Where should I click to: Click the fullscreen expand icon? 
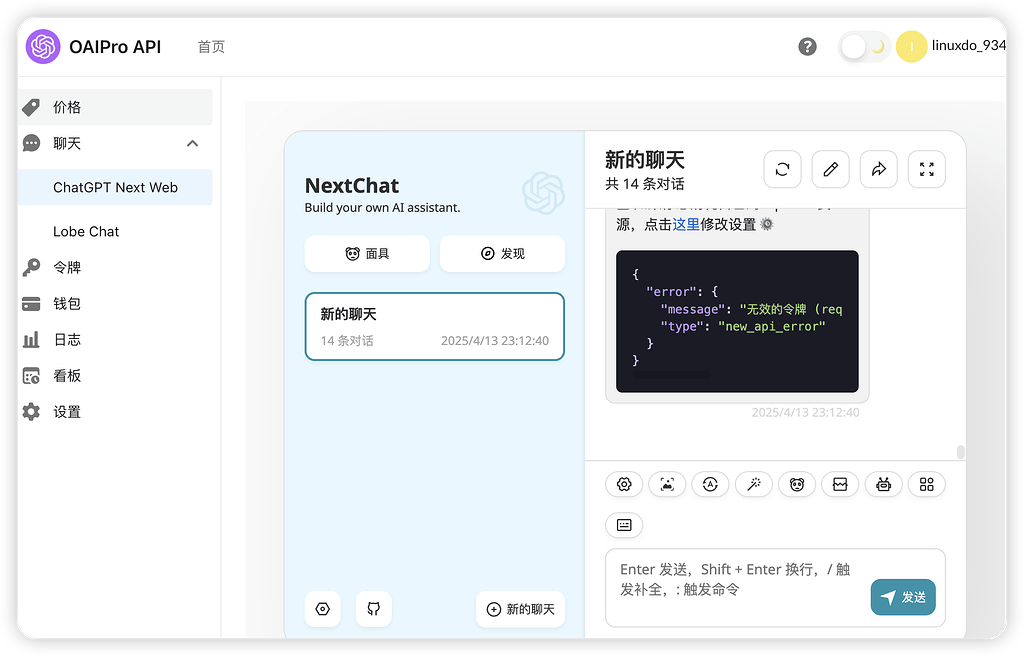(x=927, y=169)
